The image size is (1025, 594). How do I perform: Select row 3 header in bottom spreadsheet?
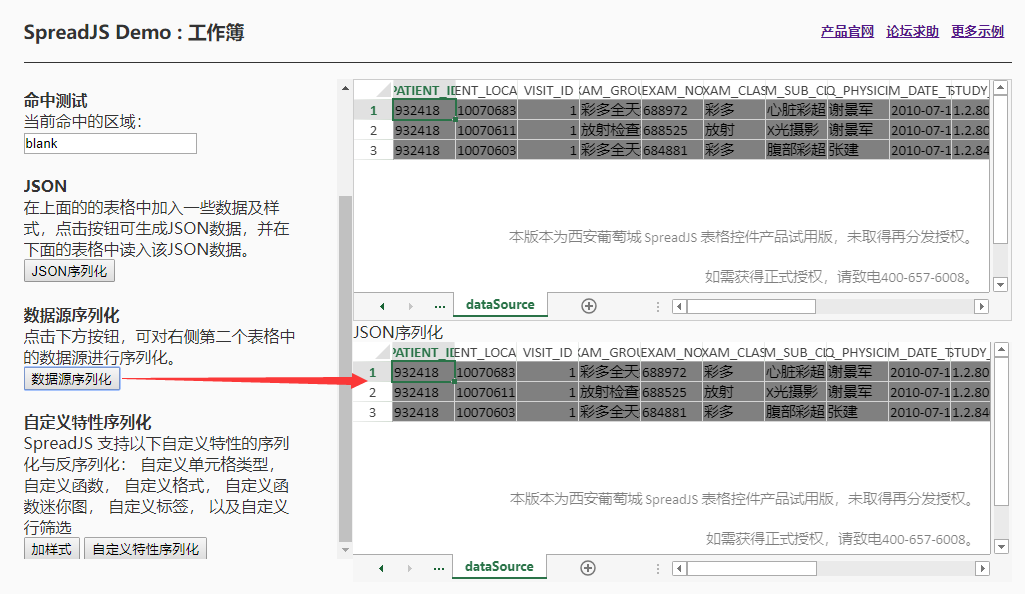[373, 412]
